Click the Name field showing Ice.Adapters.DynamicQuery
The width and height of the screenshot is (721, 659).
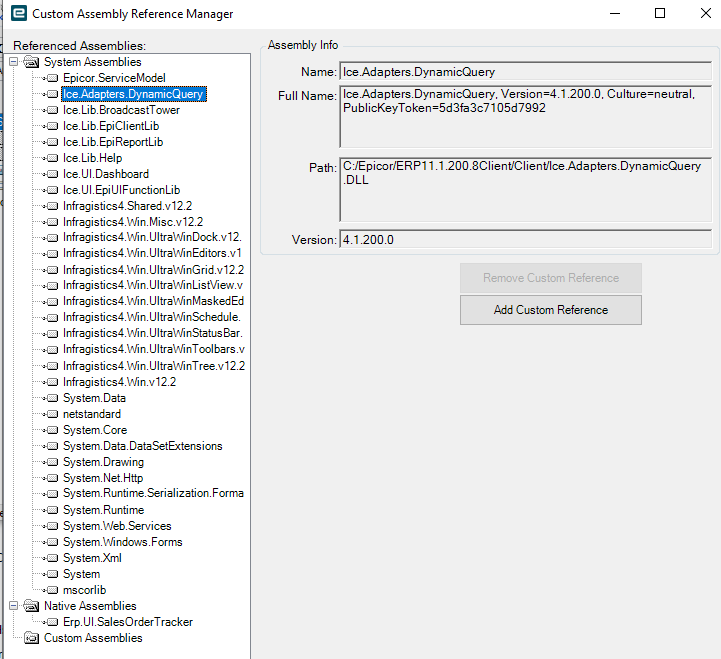coord(526,71)
